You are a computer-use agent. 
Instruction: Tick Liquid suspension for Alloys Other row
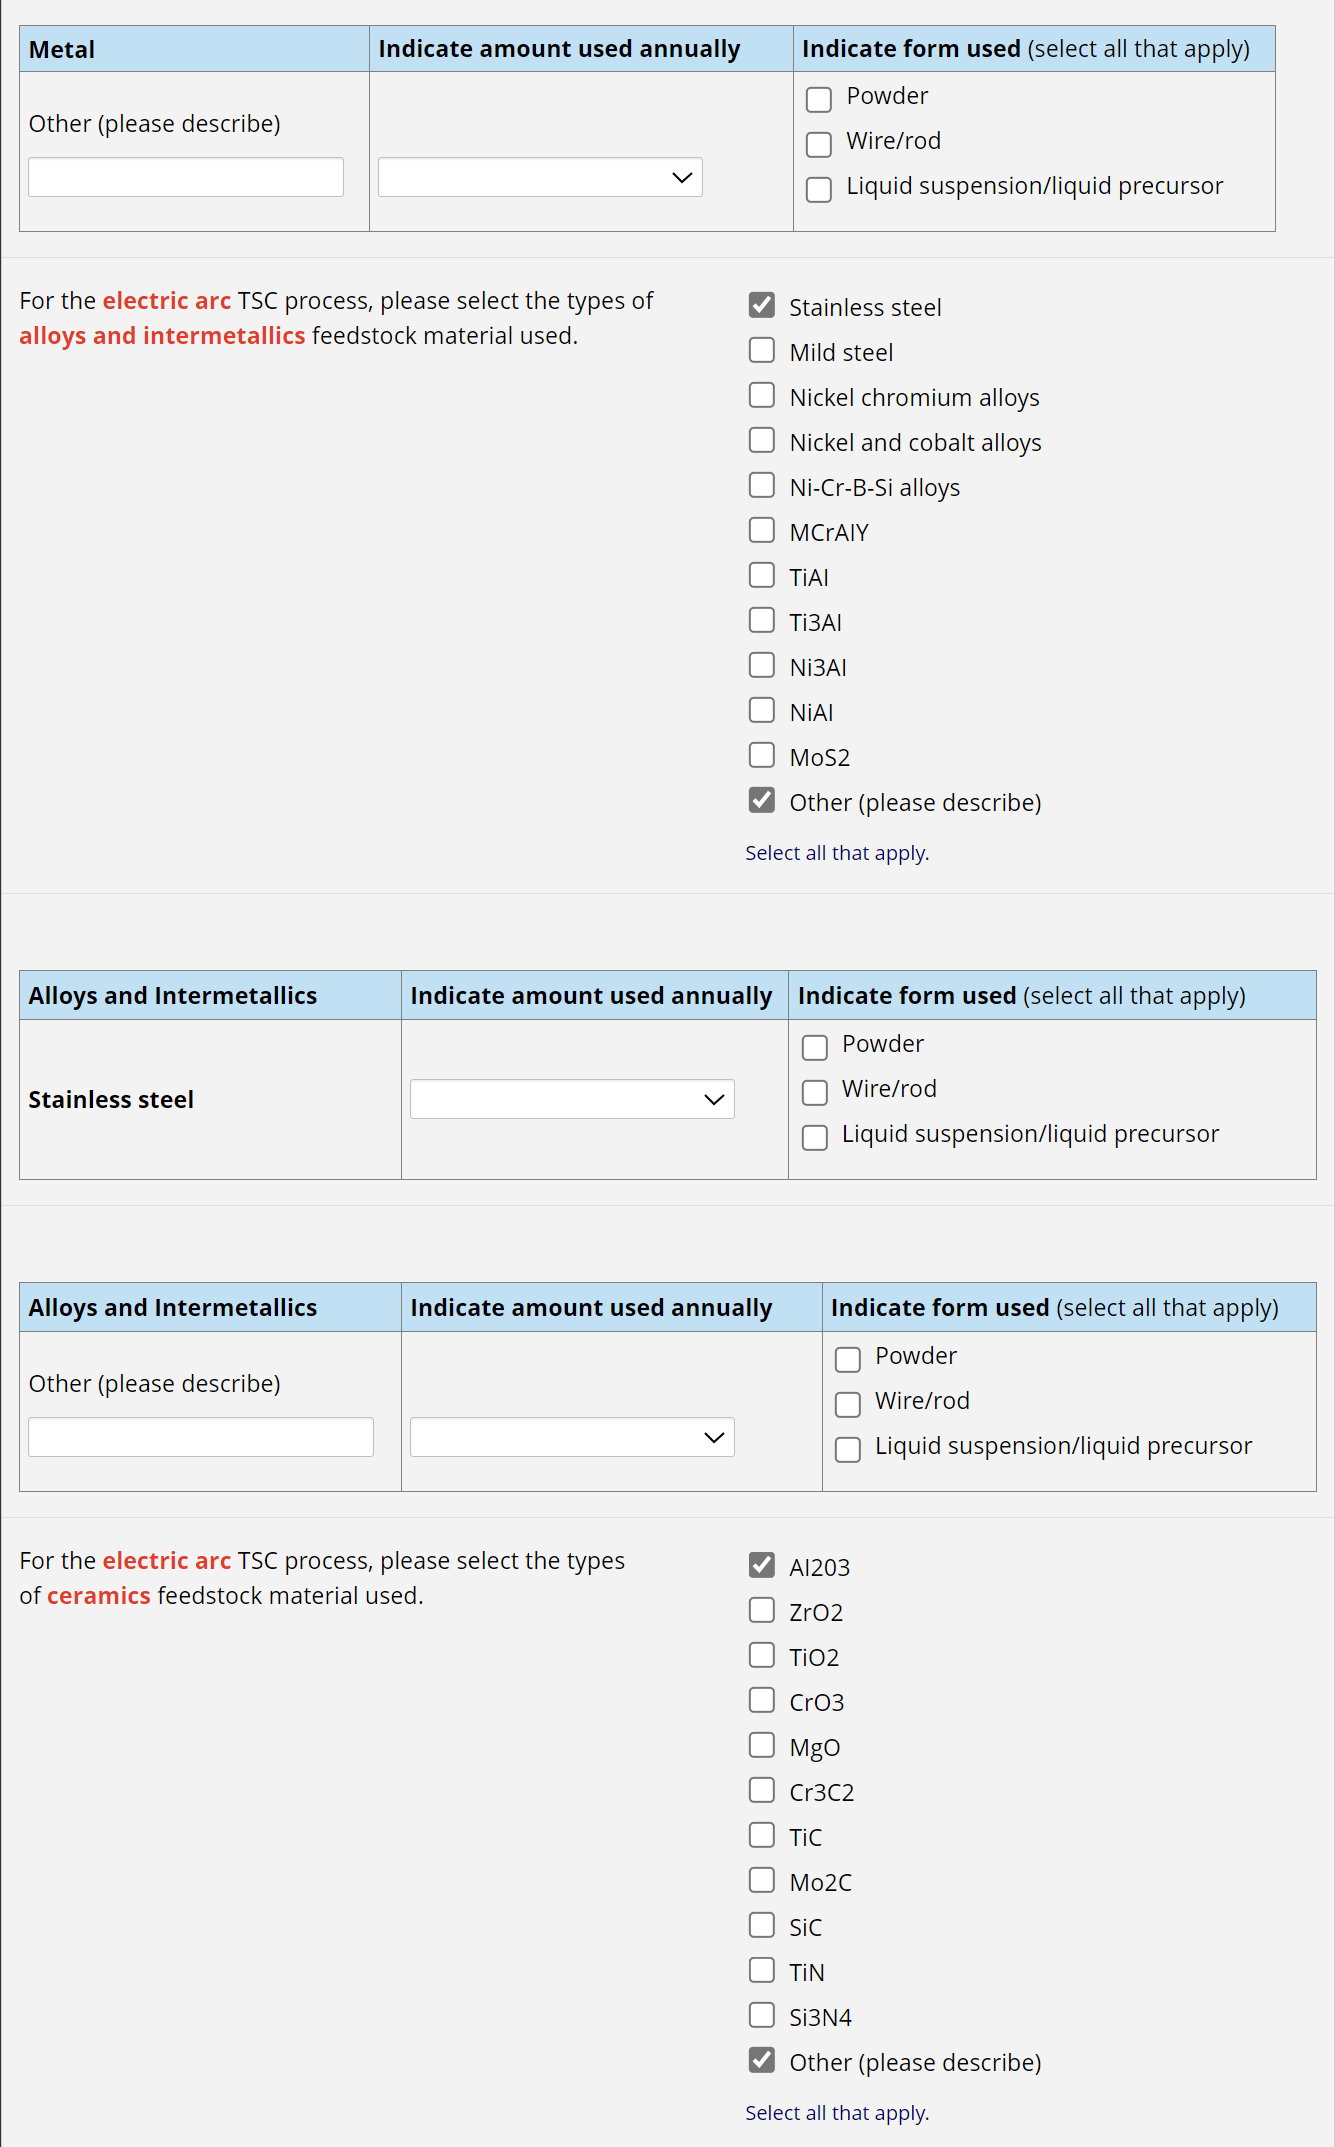tap(848, 1450)
